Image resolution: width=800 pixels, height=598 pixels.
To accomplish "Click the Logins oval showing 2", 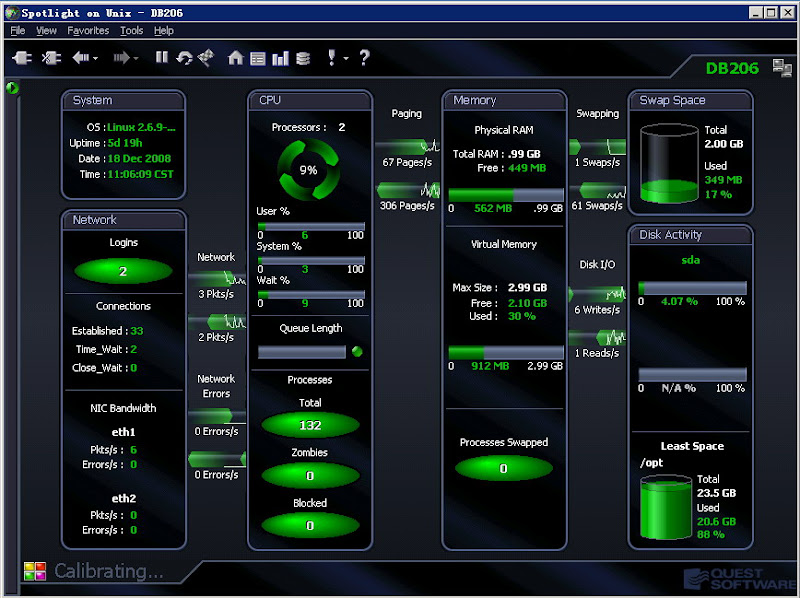I will pos(123,271).
